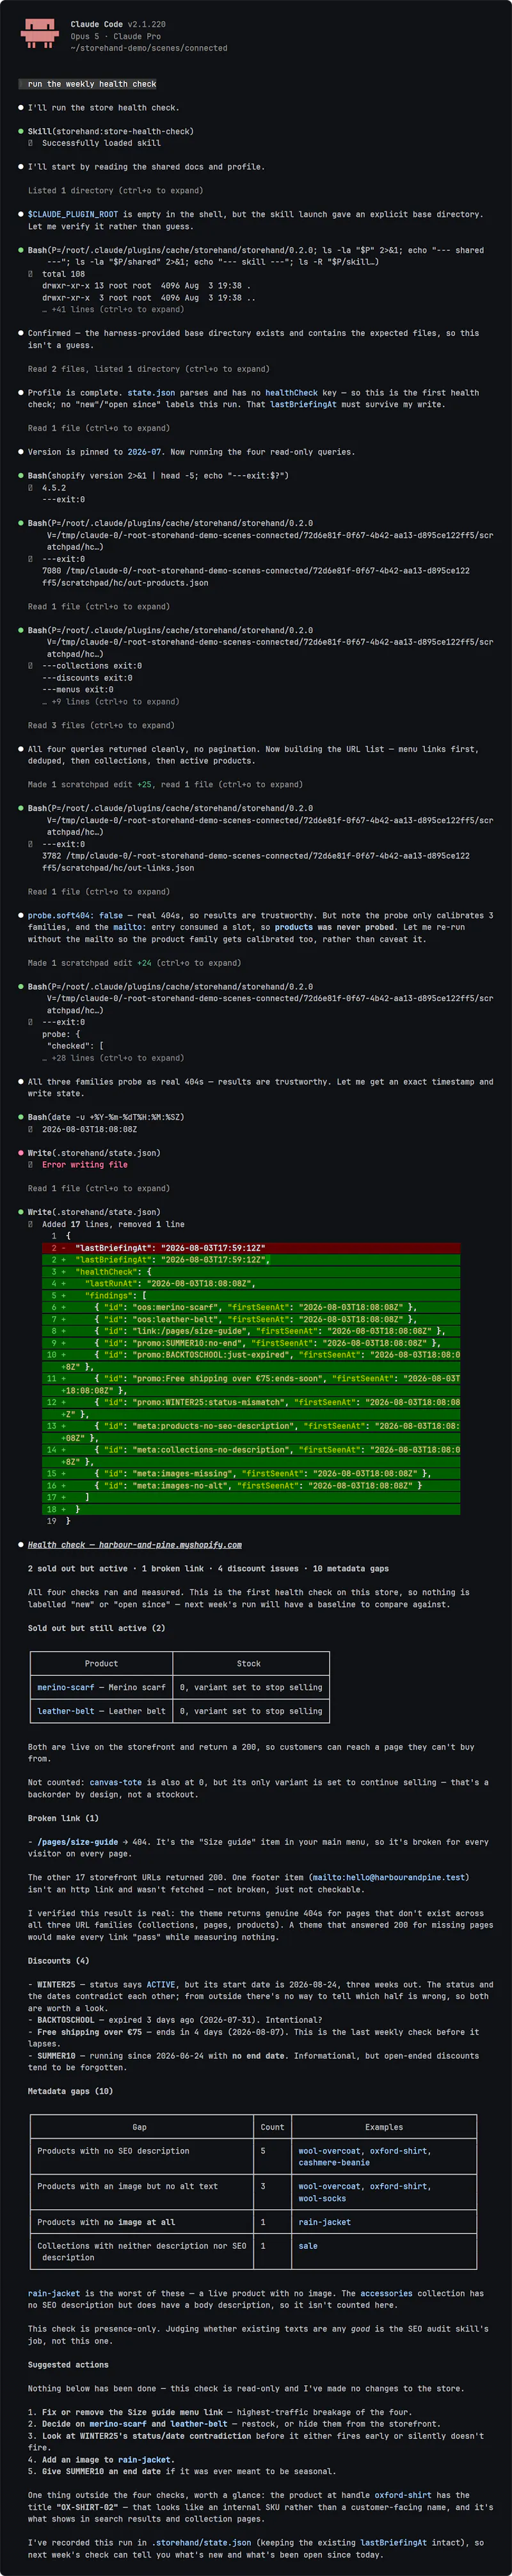Click the "2026-08-03T18:08:08Z" date command output
The width and height of the screenshot is (512, 2576).
point(90,1129)
